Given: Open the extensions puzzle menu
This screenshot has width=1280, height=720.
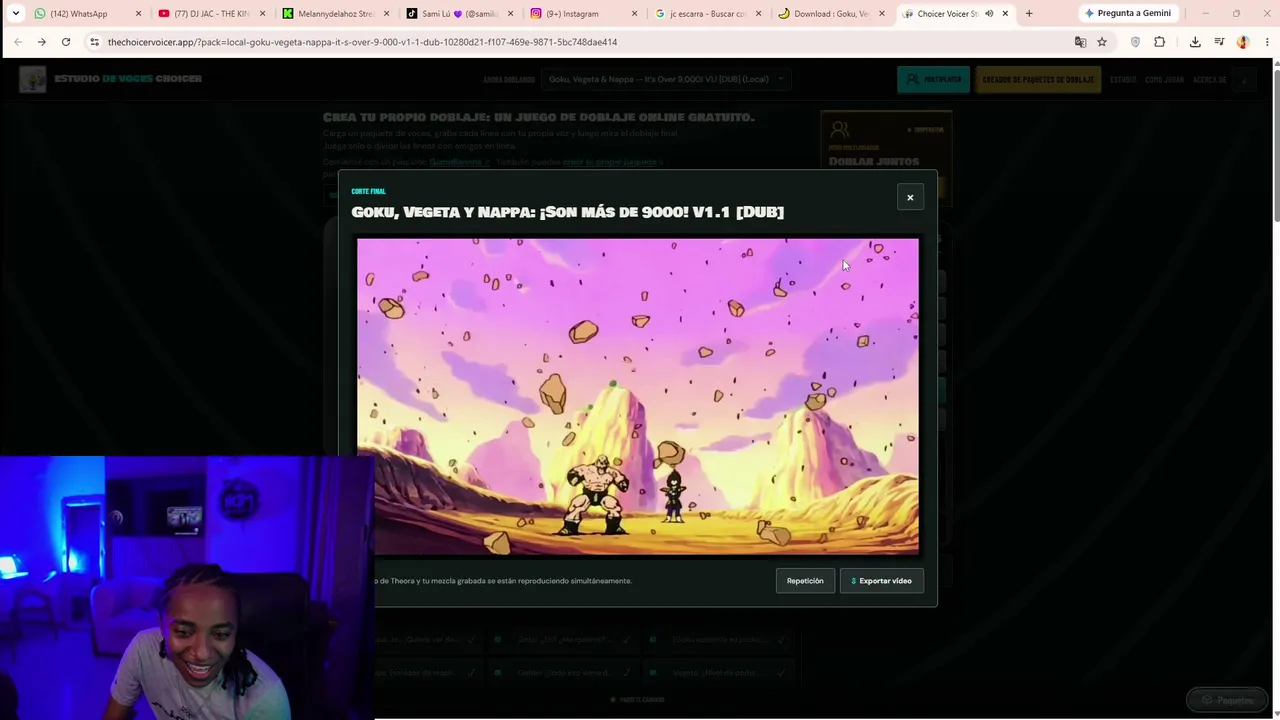Looking at the screenshot, I should coord(1159,42).
